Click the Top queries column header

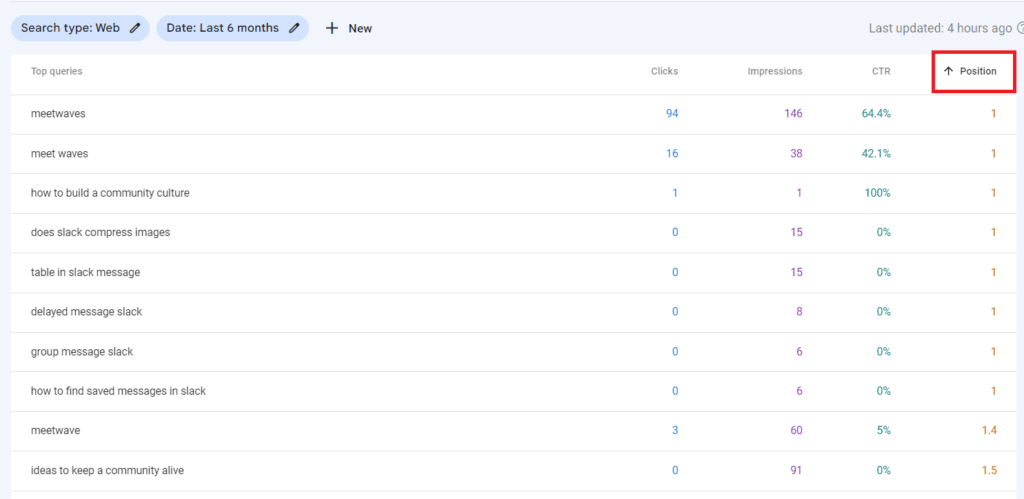[57, 71]
